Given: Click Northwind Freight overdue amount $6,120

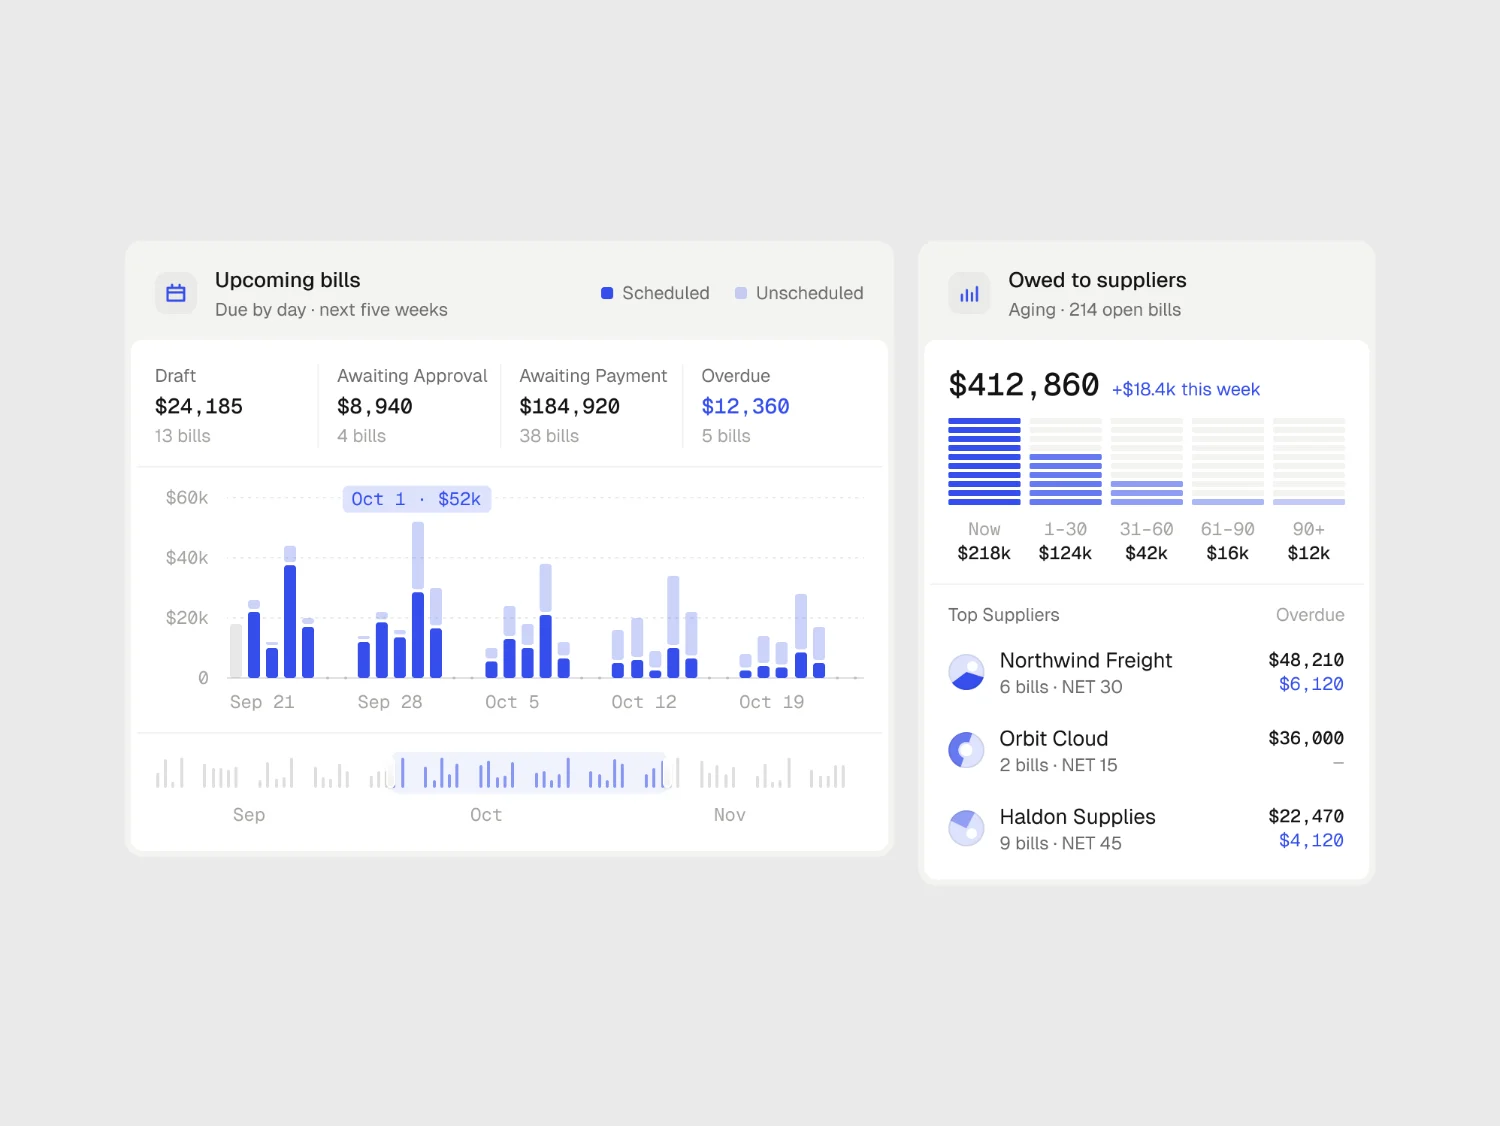Looking at the screenshot, I should (x=1311, y=684).
